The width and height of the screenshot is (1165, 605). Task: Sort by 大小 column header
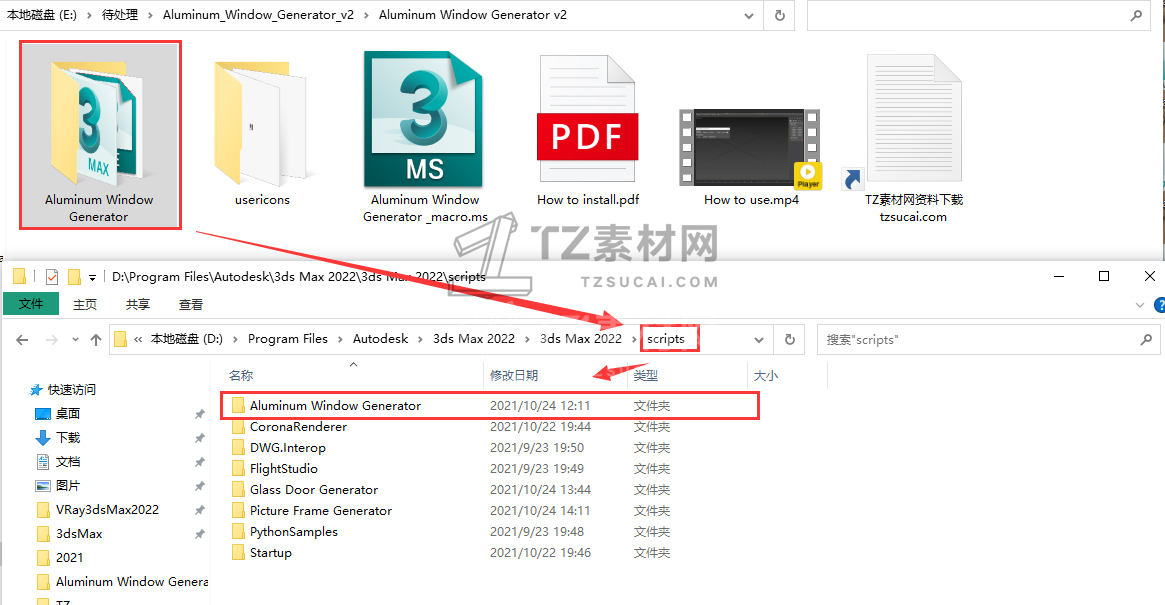tap(765, 376)
